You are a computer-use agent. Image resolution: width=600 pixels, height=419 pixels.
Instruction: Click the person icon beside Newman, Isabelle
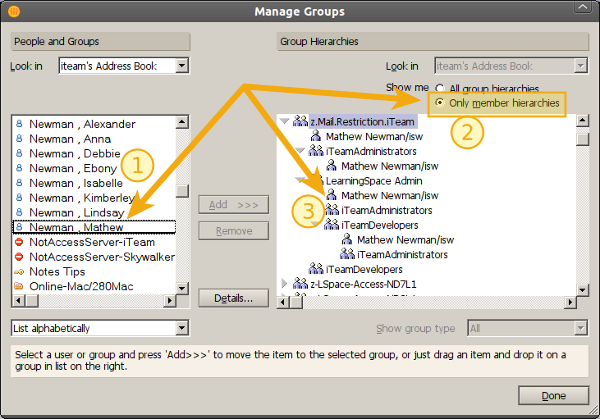pos(19,183)
